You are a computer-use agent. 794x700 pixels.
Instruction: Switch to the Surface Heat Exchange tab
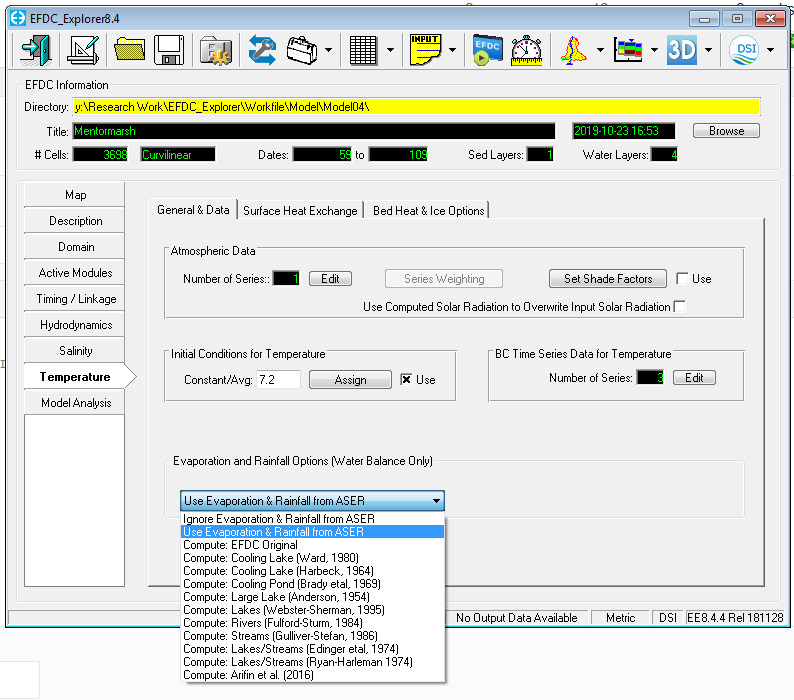[x=300, y=211]
